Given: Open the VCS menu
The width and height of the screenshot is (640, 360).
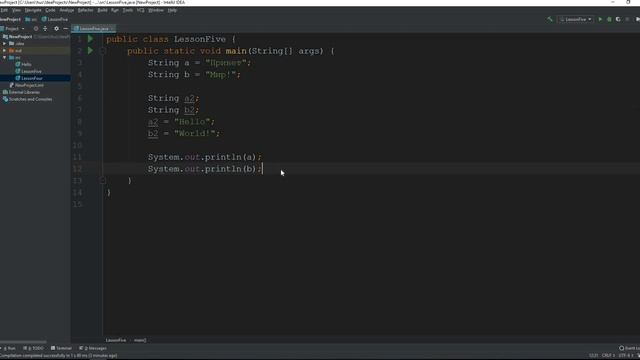Looking at the screenshot, I should (141, 10).
